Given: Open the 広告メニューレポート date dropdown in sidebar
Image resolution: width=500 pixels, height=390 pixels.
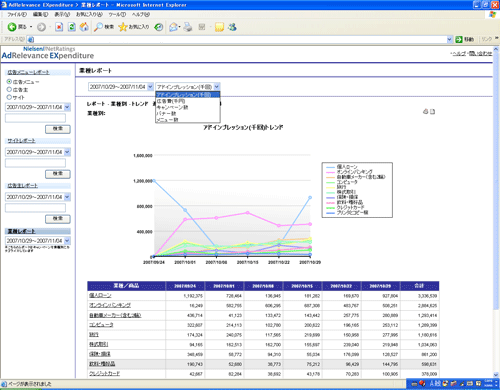Looking at the screenshot, I should tap(67, 107).
